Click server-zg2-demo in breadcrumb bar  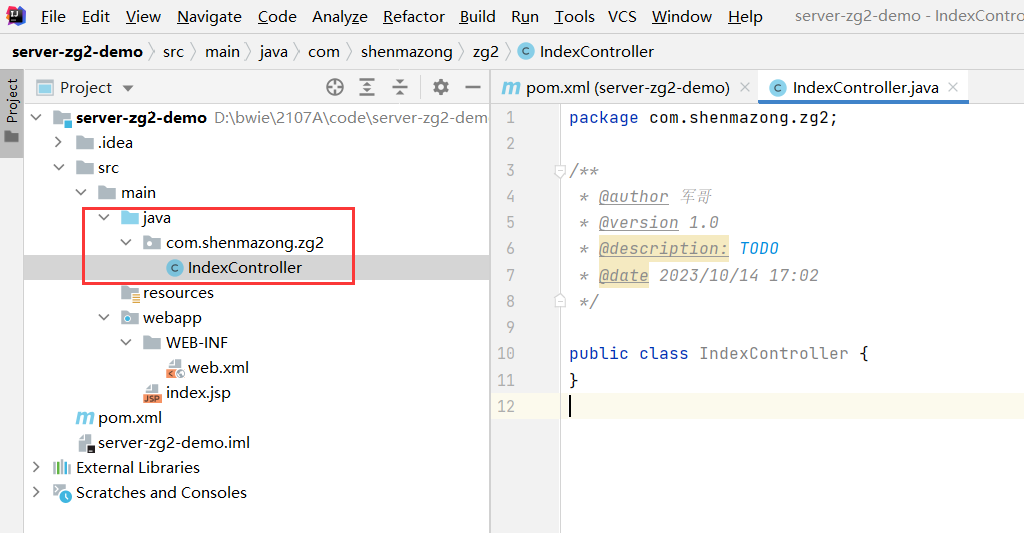click(77, 52)
